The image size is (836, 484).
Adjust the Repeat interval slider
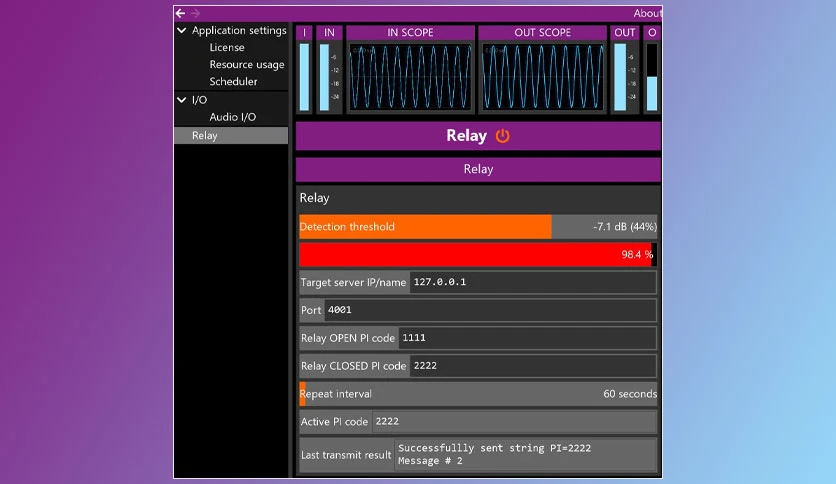point(478,394)
